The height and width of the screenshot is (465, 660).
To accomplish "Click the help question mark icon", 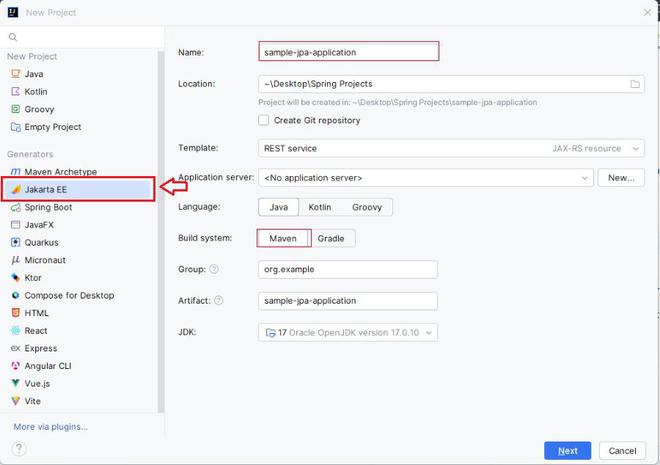I will coord(19,450).
